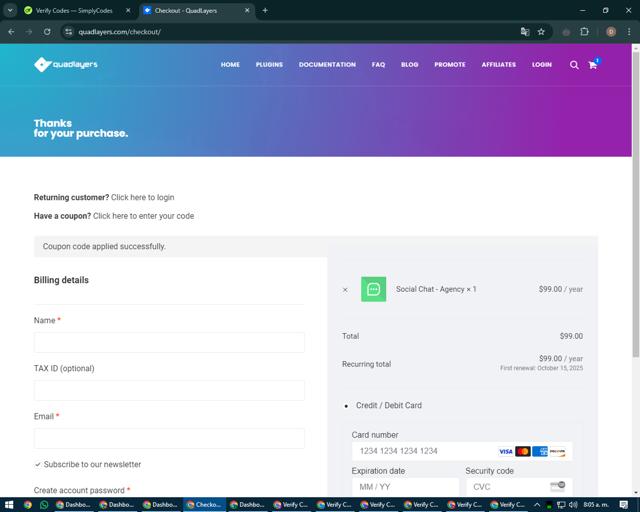Bookmark this page with the star icon
Viewport: 640px width, 512px height.
point(541,31)
